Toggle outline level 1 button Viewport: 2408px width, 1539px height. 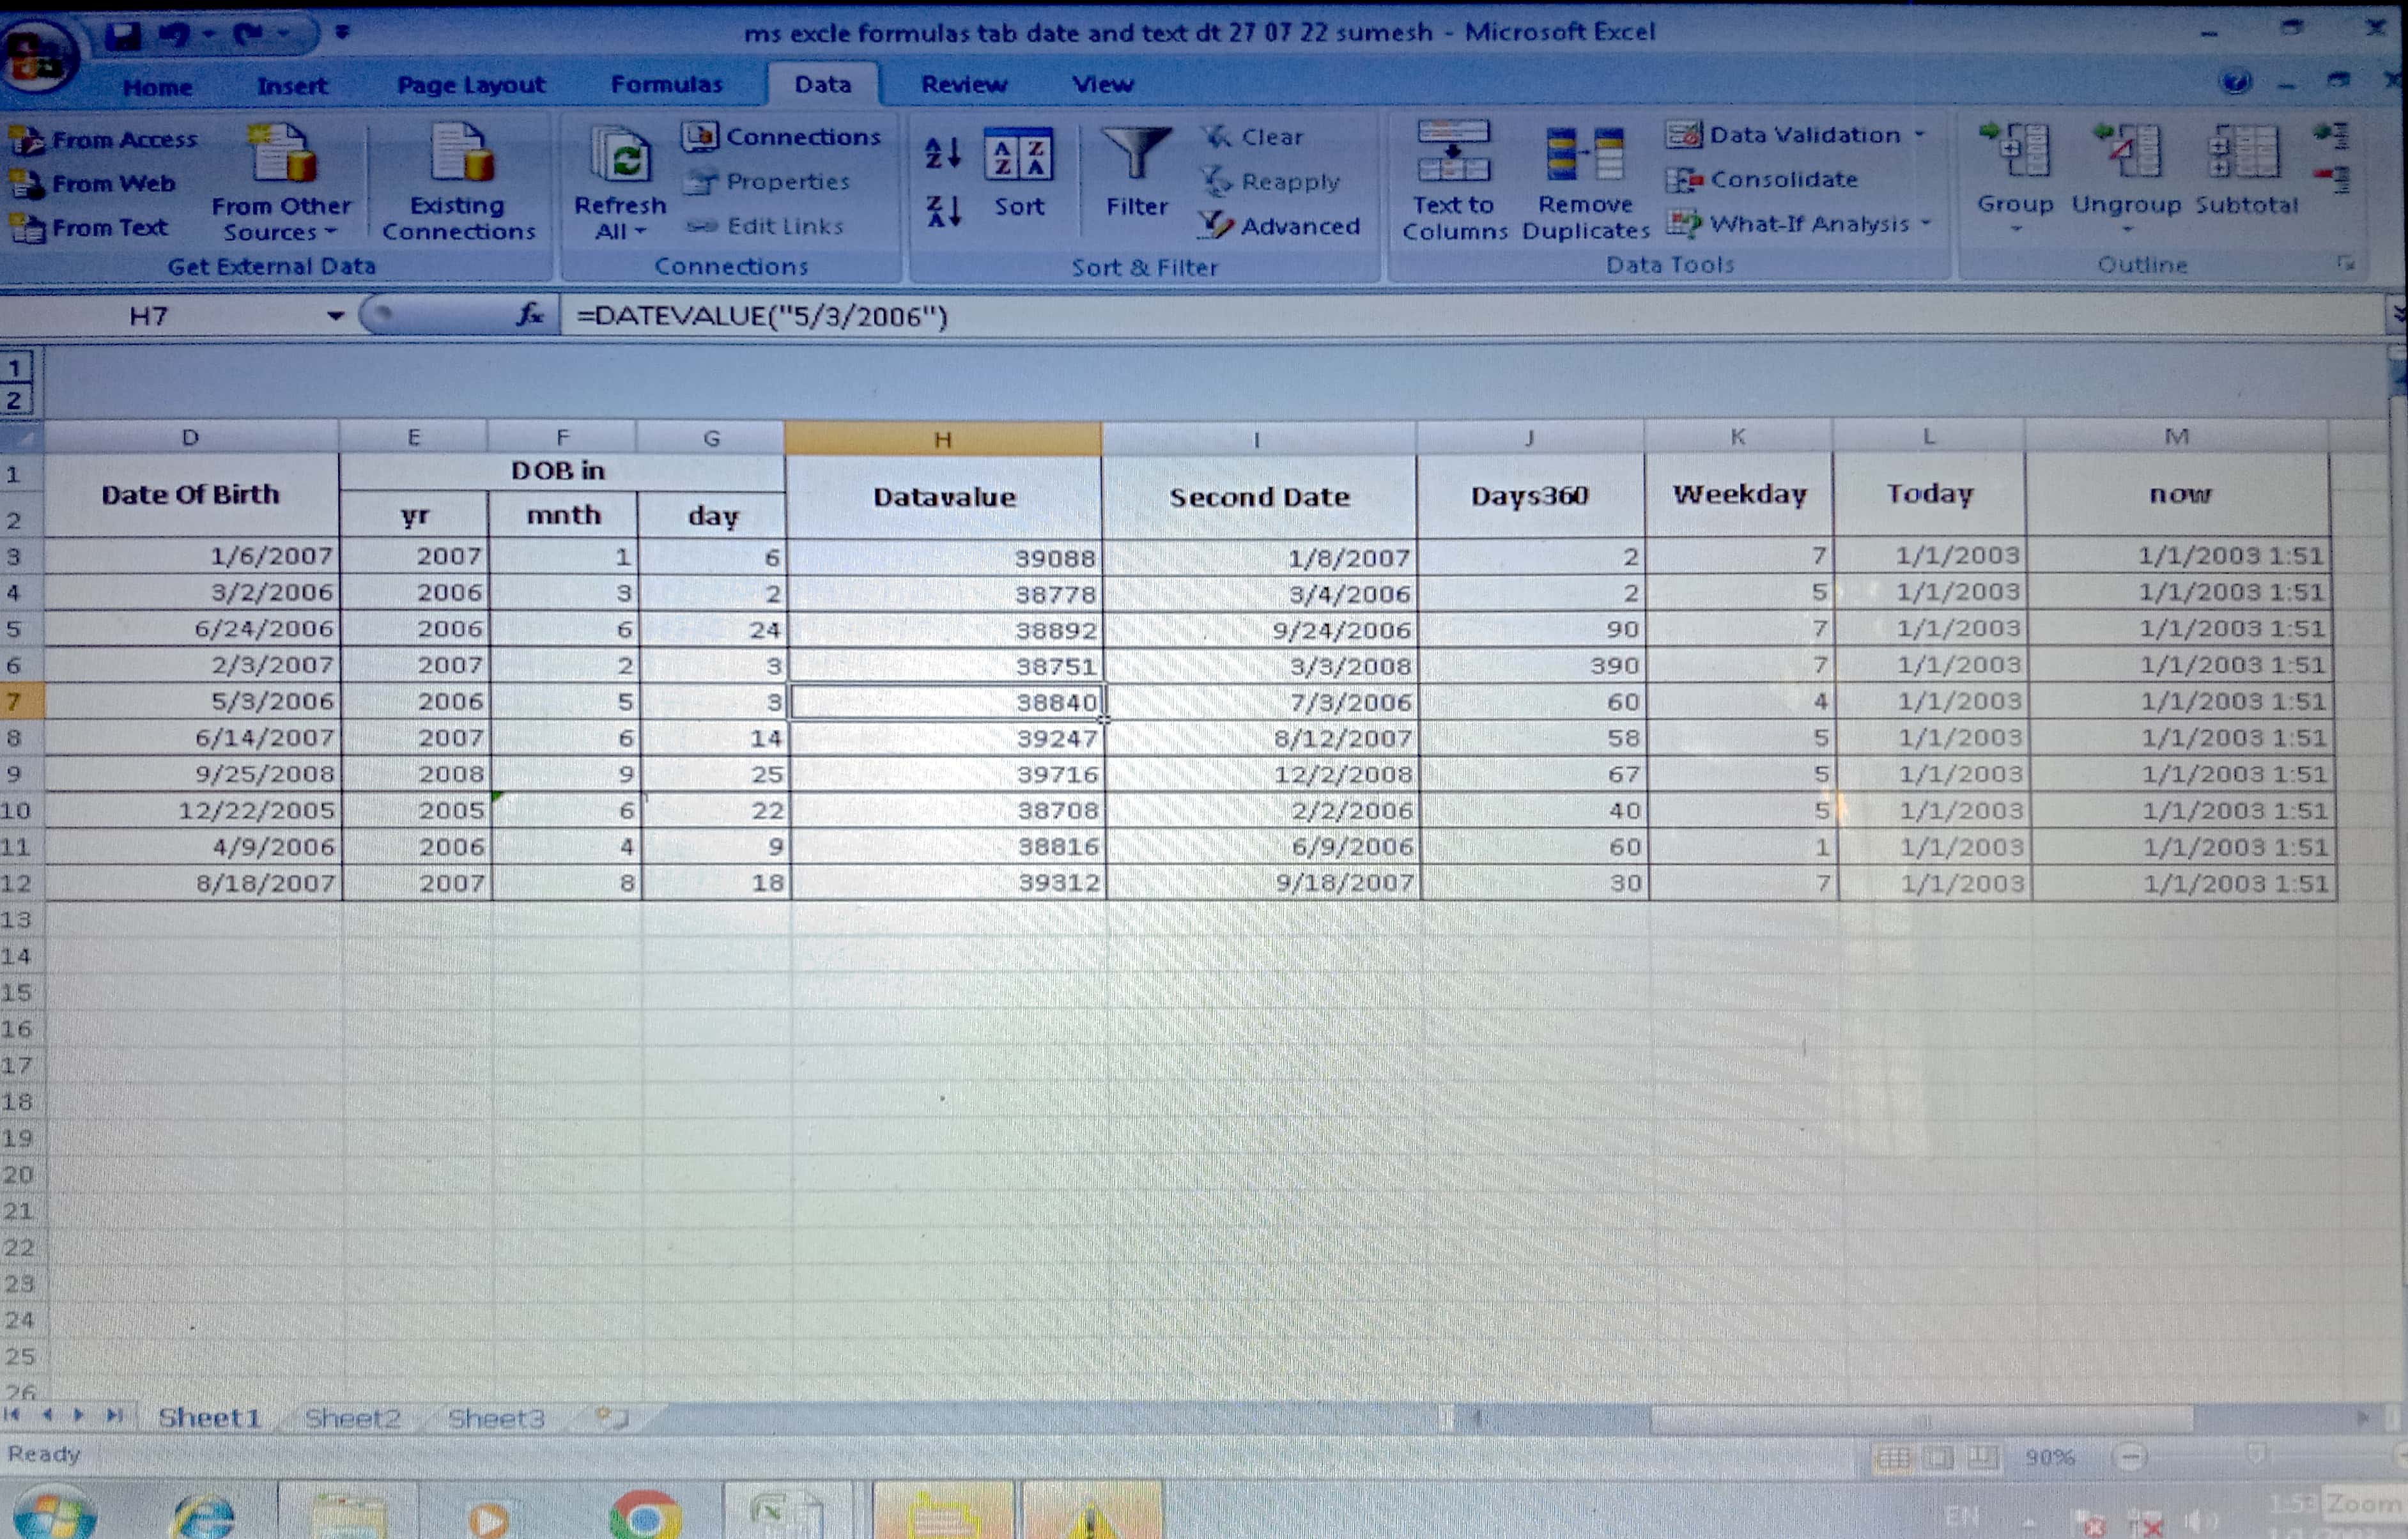pos(15,368)
